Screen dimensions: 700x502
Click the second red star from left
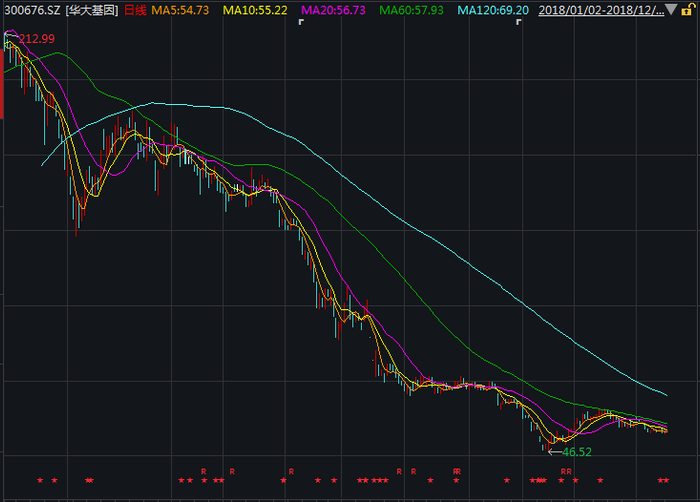pyautogui.click(x=54, y=481)
